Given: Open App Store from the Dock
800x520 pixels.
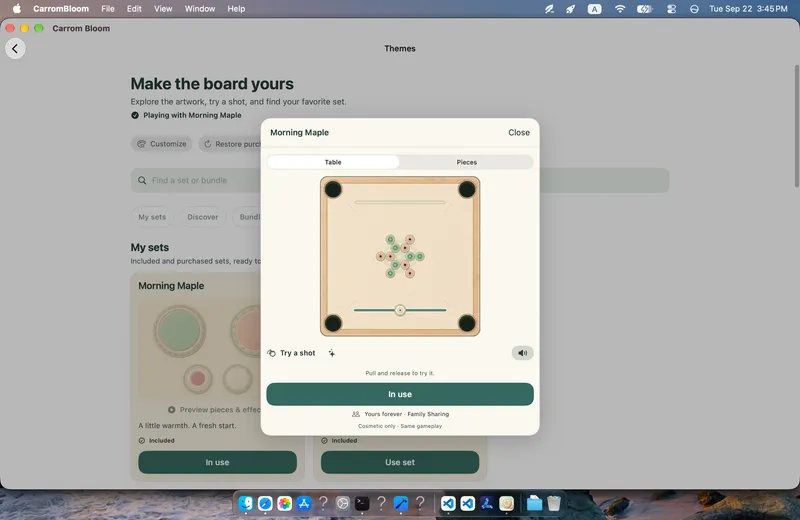Looking at the screenshot, I should (304, 504).
